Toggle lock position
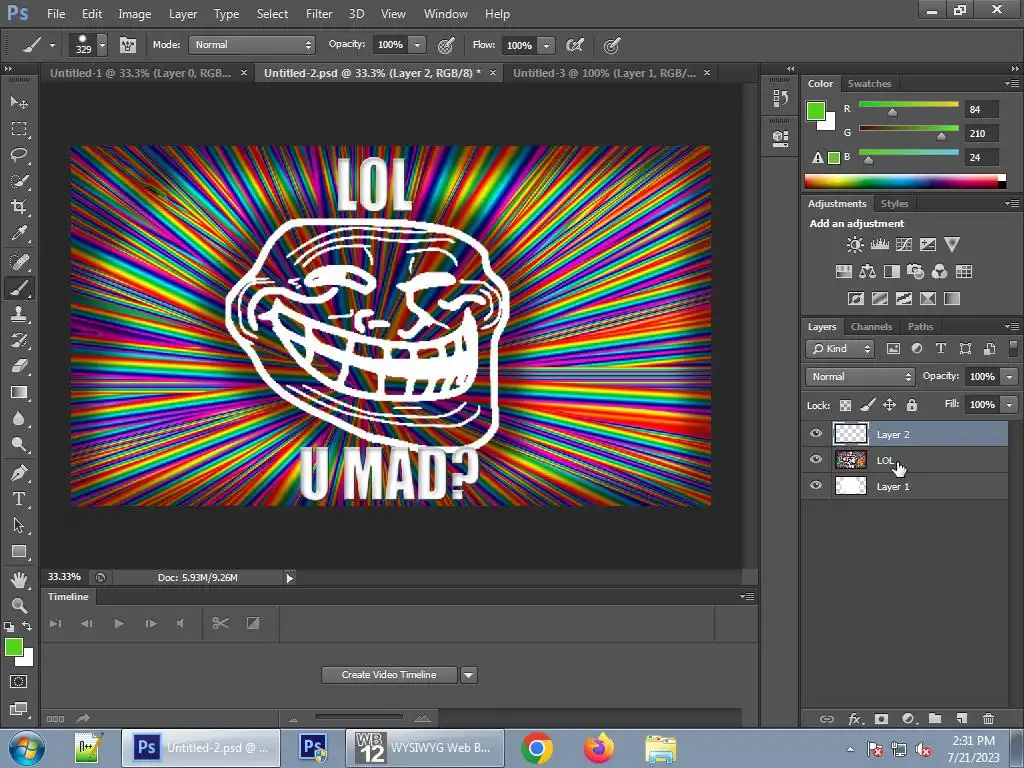The width and height of the screenshot is (1024, 768). (x=889, y=406)
